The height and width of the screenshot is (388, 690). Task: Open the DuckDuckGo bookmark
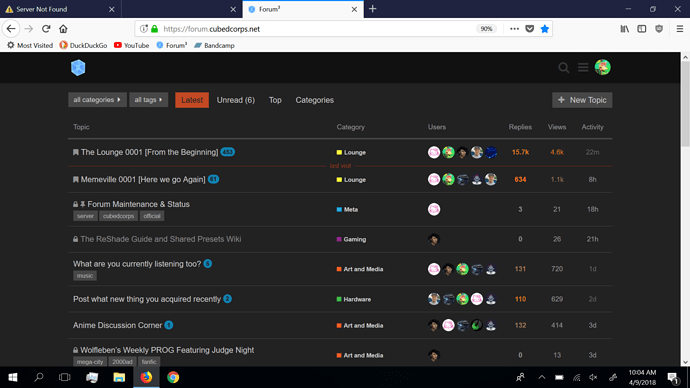(x=83, y=45)
